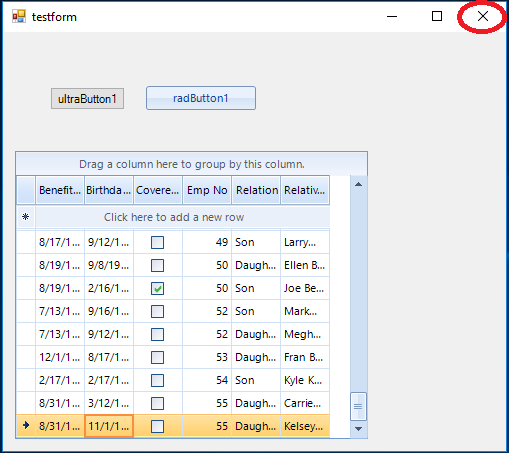The height and width of the screenshot is (453, 509).
Task: Sort by the Covere... column header
Action: point(158,190)
